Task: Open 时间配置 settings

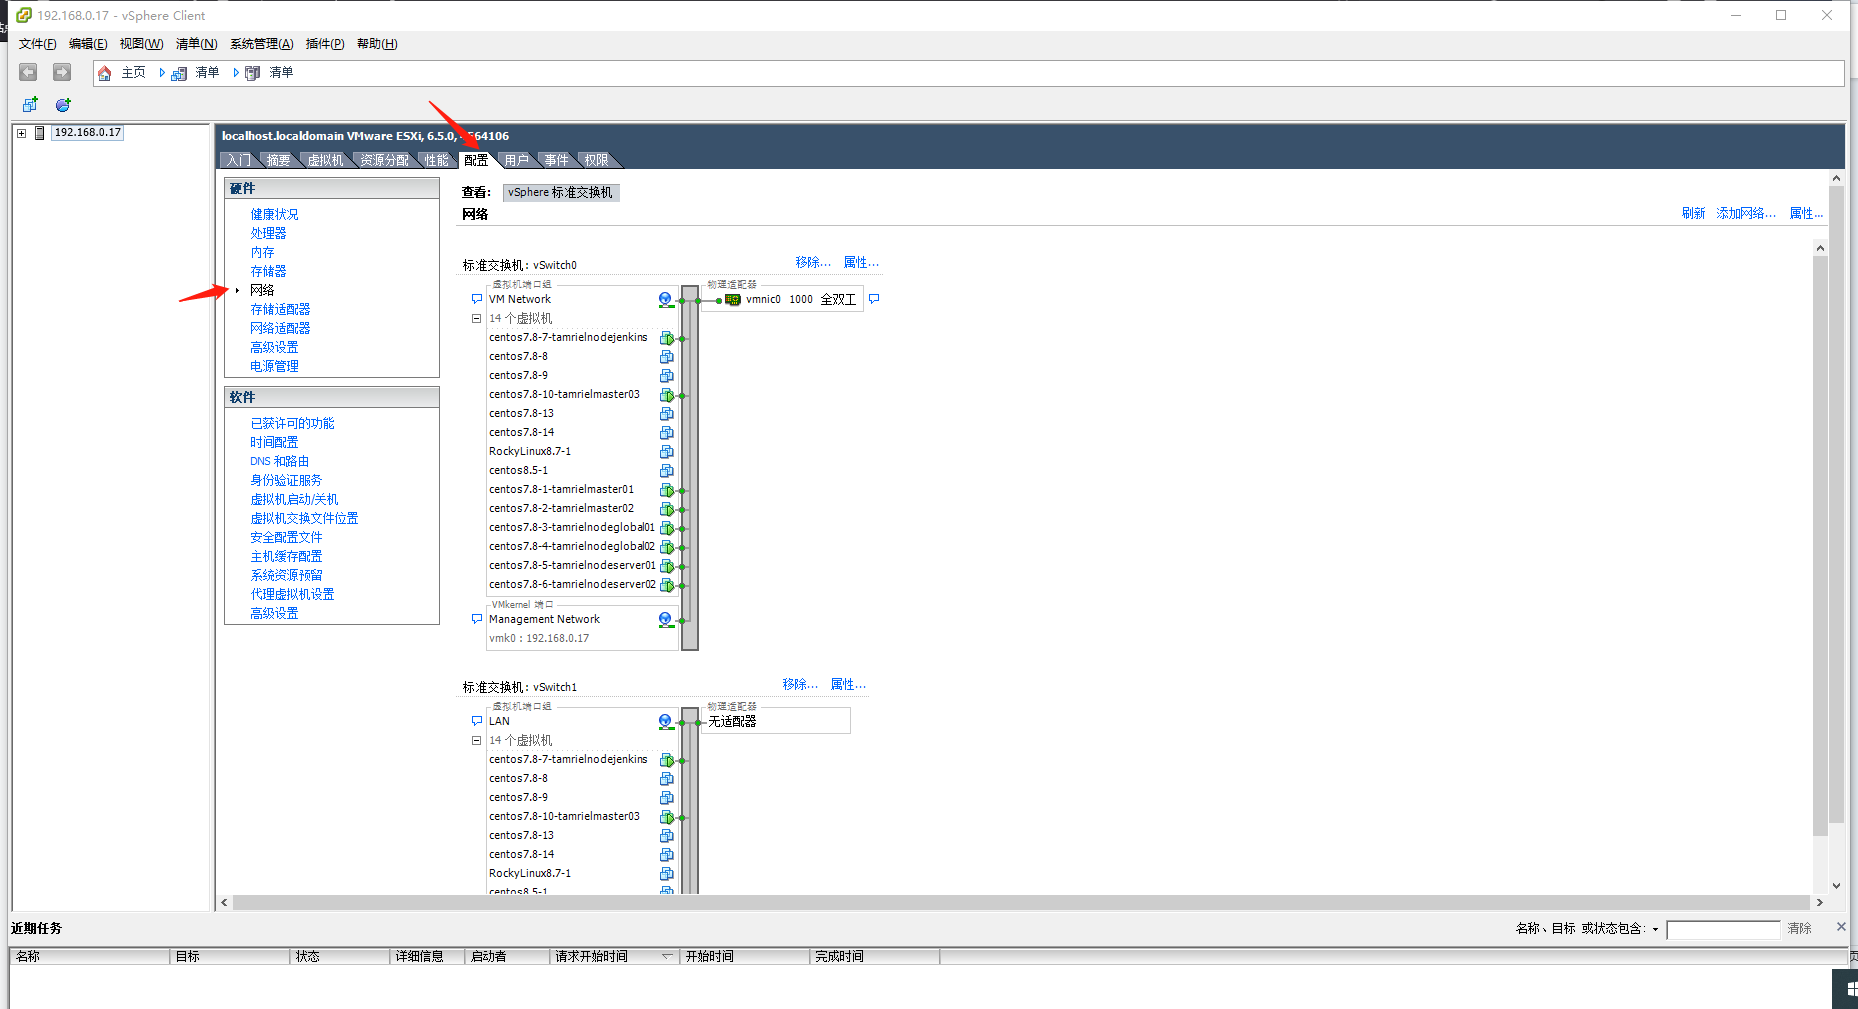Action: click(x=274, y=443)
